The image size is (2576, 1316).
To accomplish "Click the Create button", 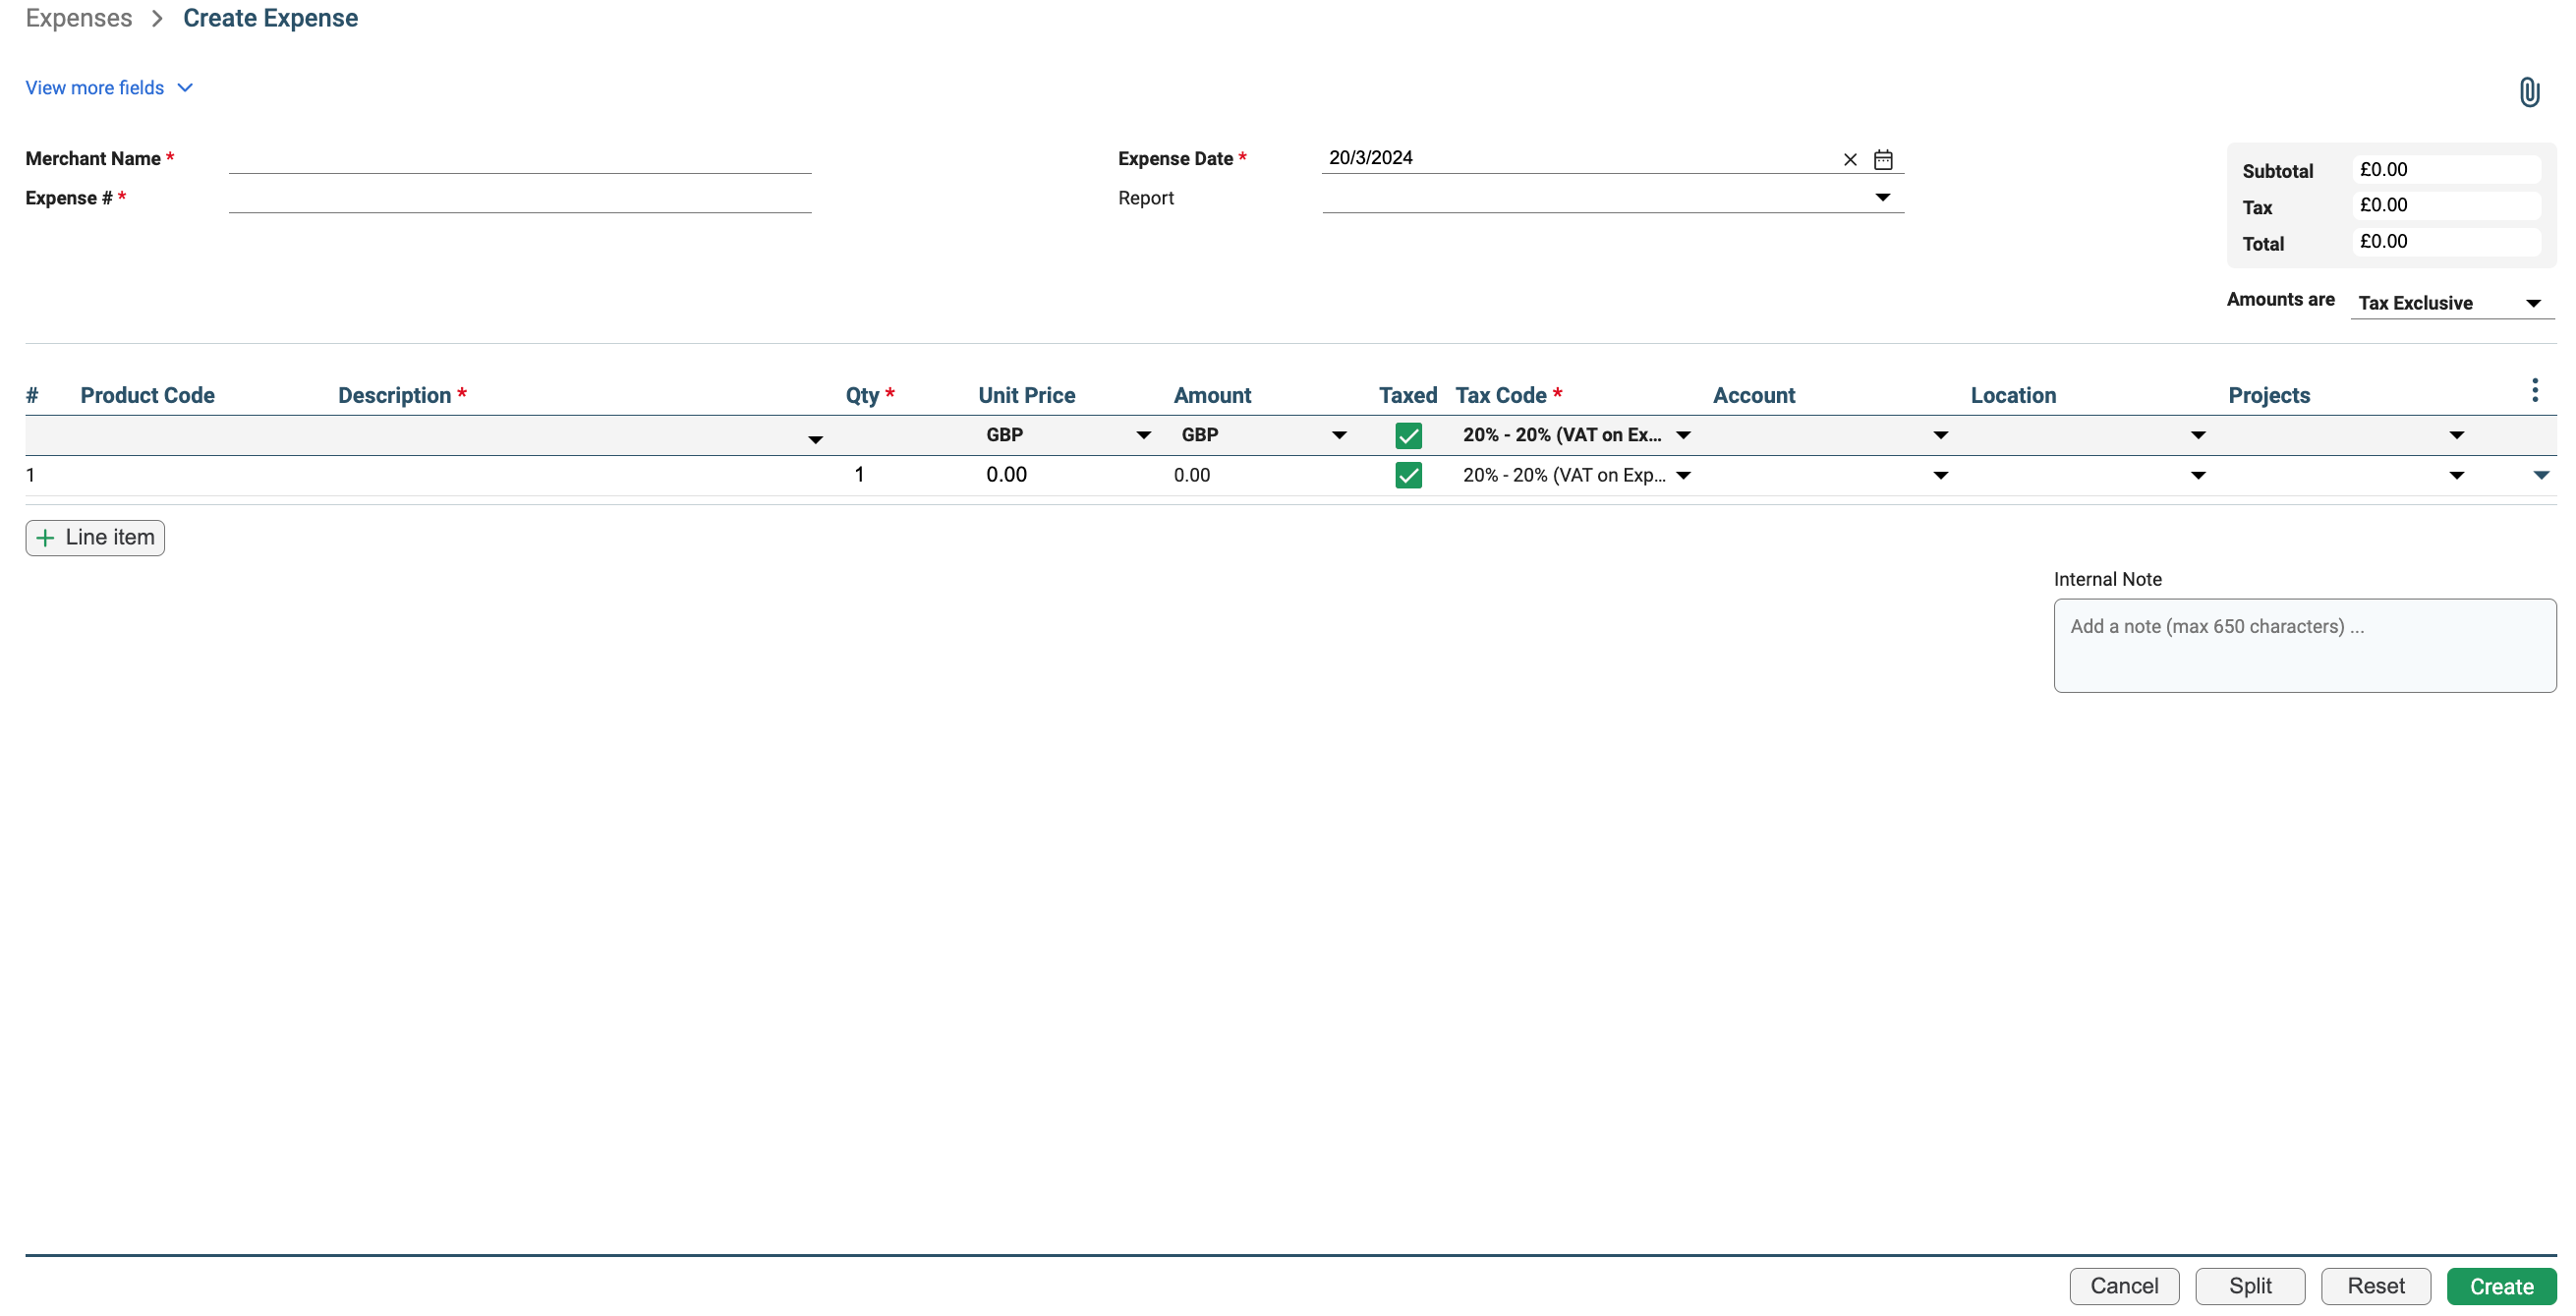I will point(2500,1286).
